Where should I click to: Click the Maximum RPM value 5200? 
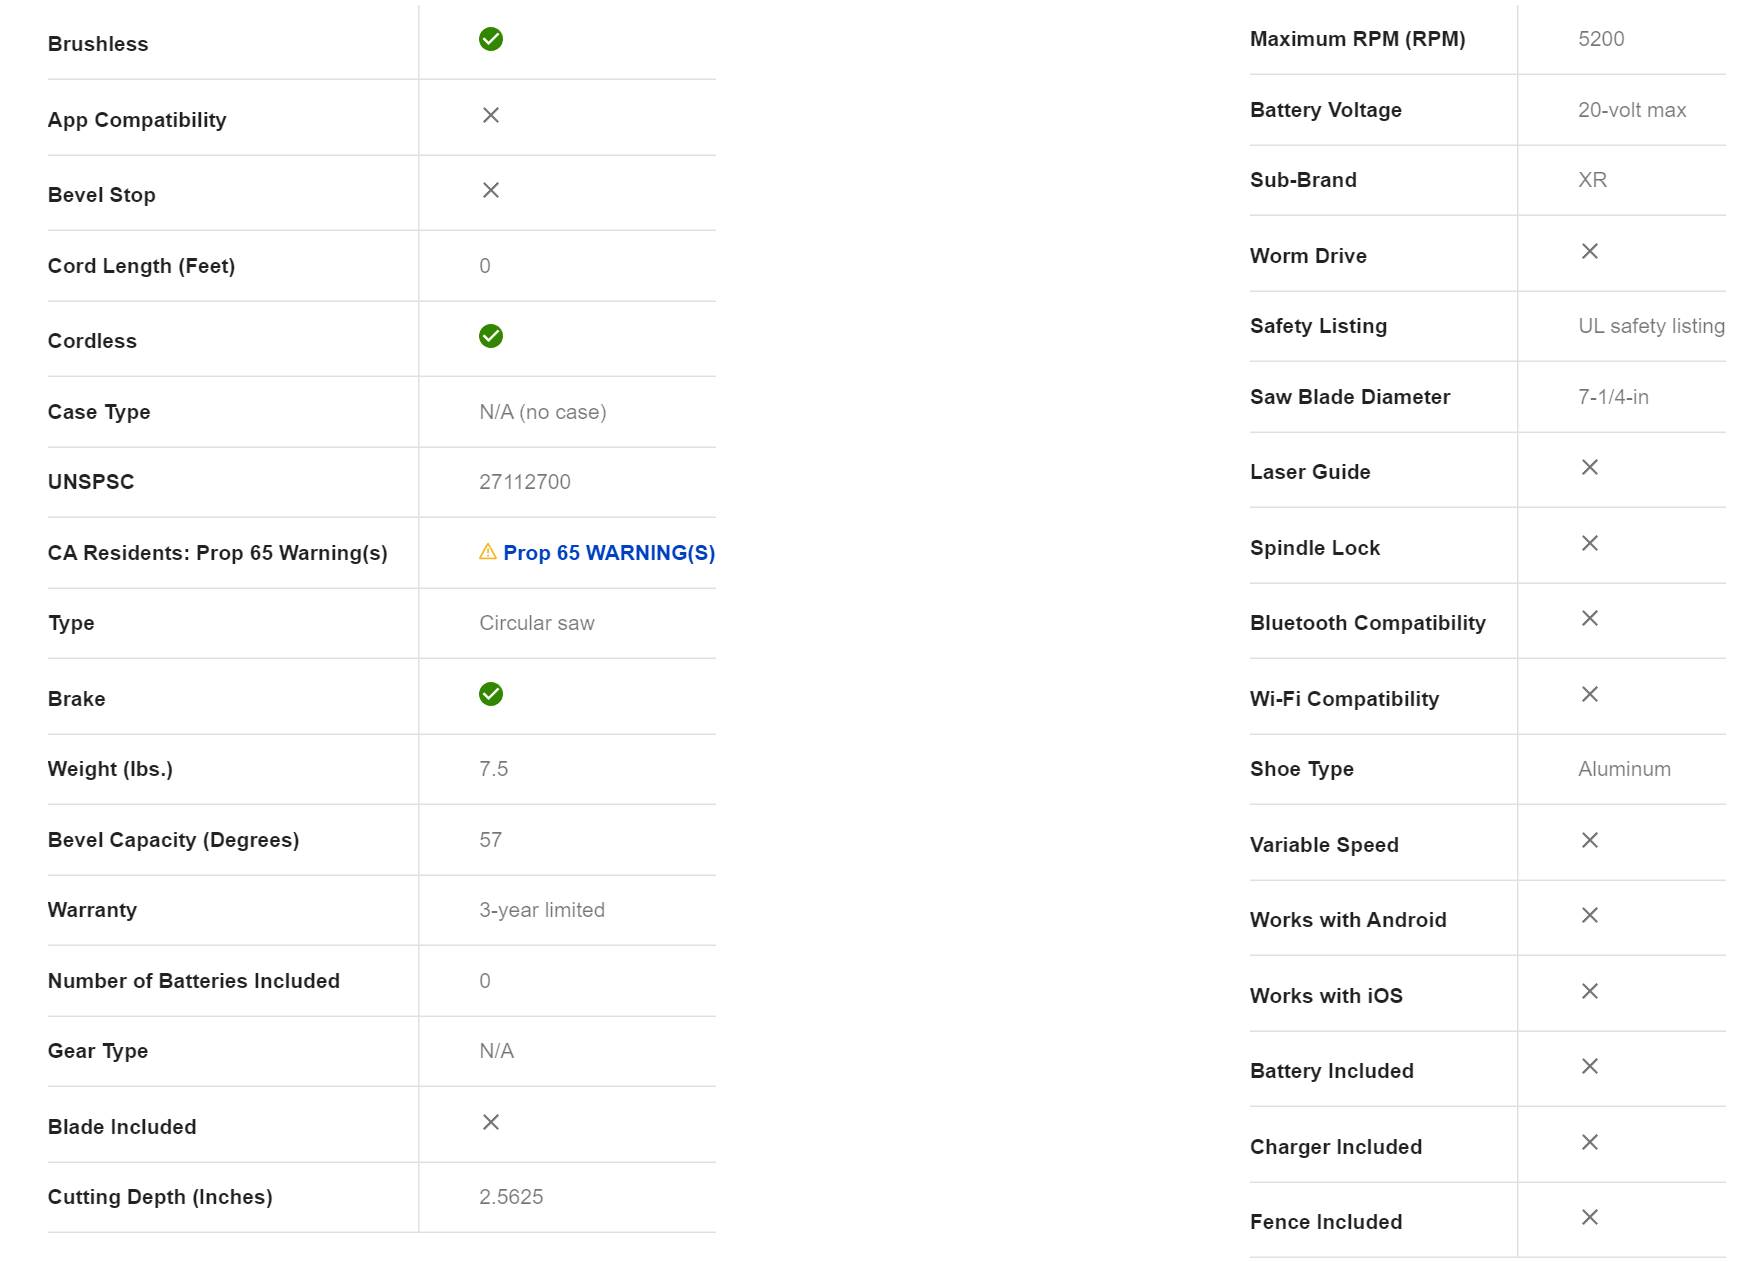point(1600,39)
